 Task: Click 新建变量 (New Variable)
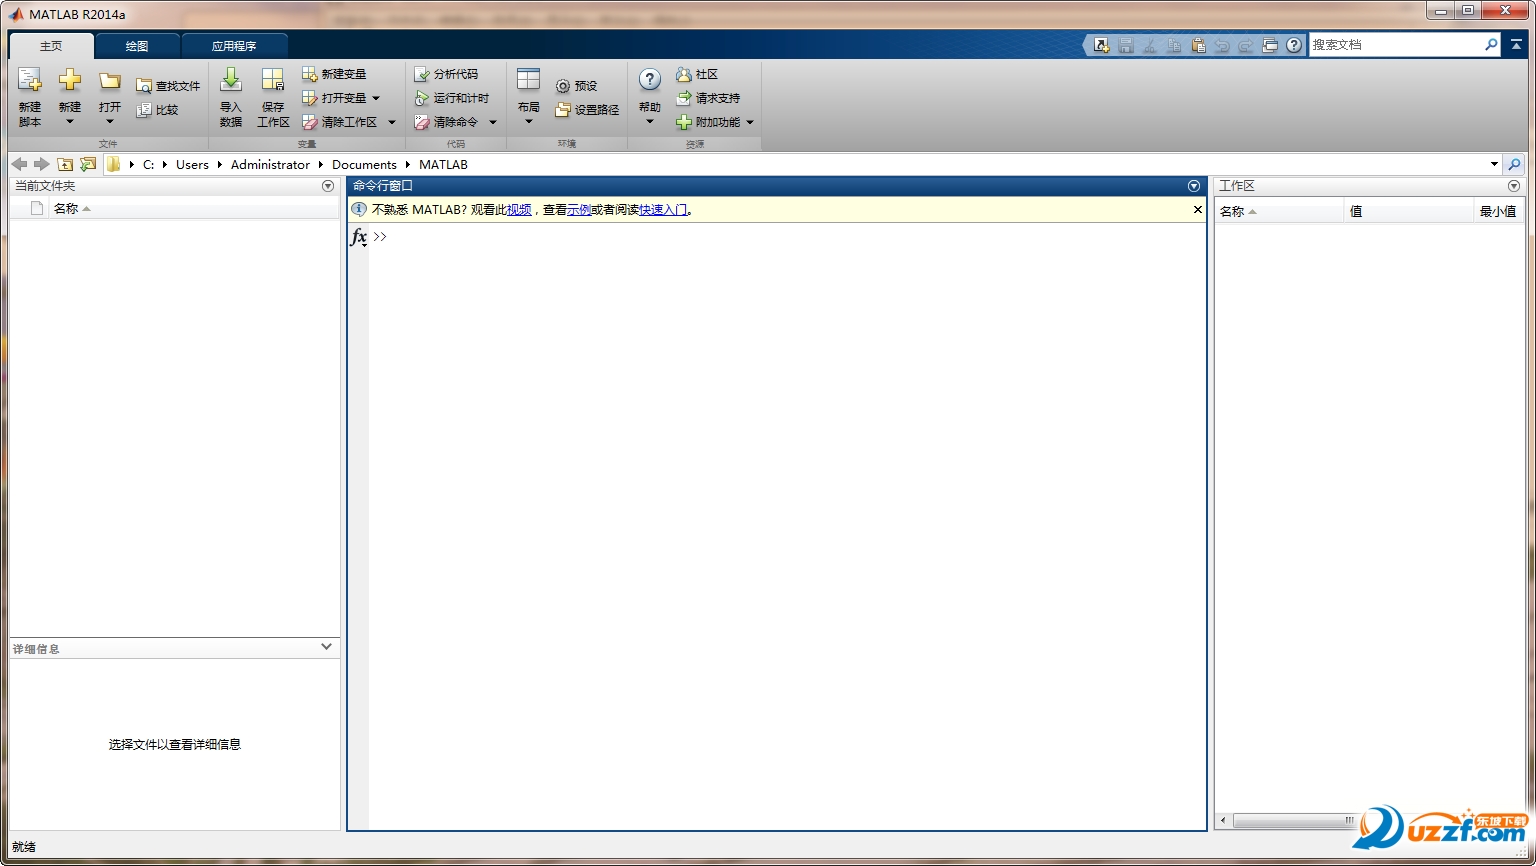pos(334,74)
